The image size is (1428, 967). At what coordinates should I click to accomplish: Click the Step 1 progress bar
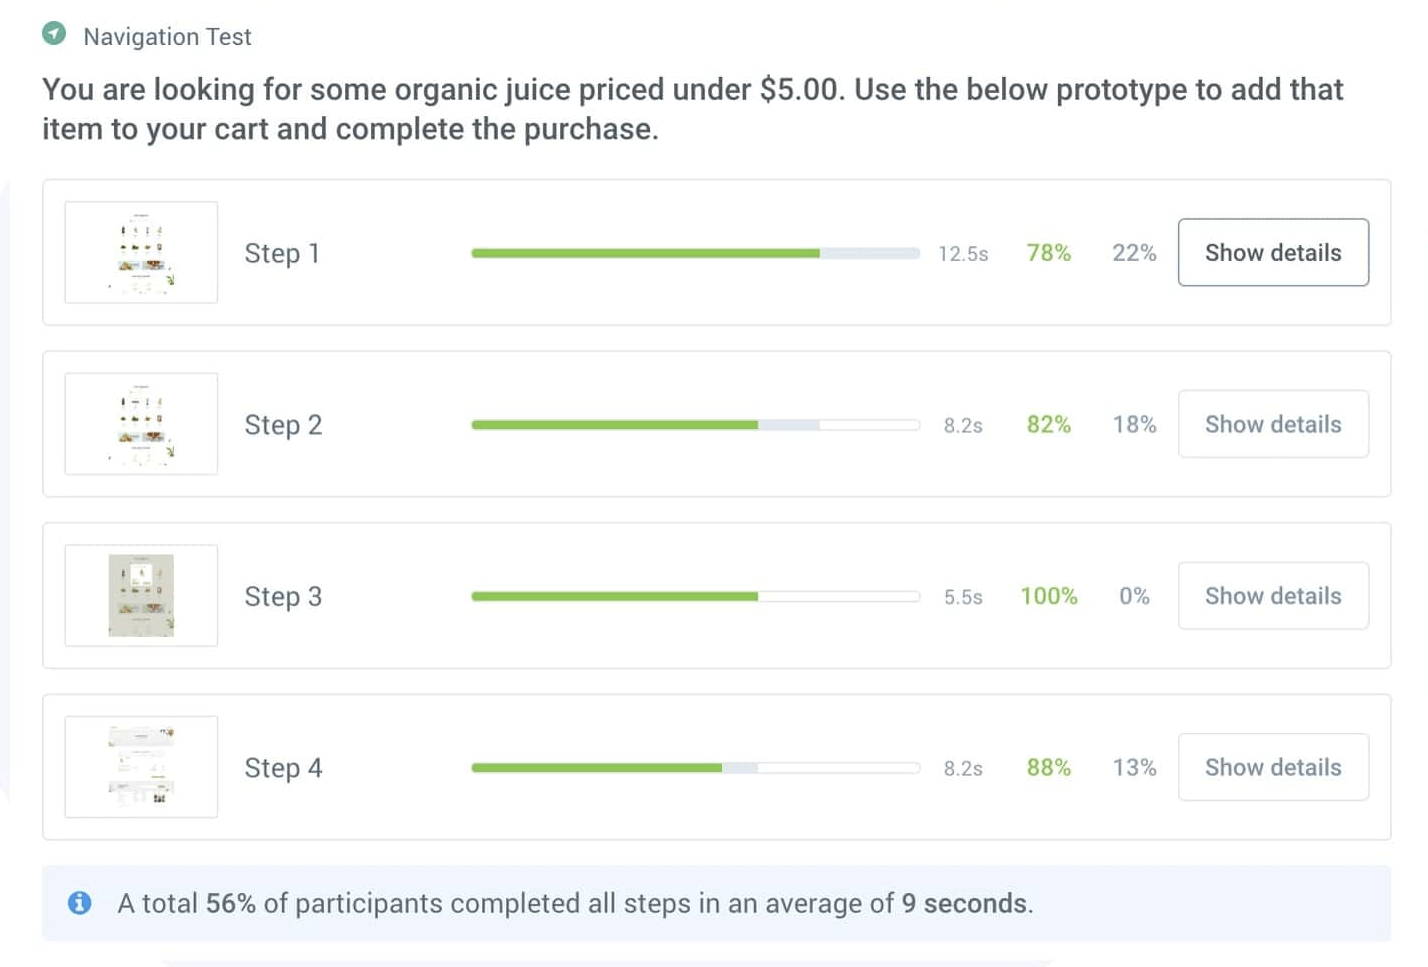695,253
